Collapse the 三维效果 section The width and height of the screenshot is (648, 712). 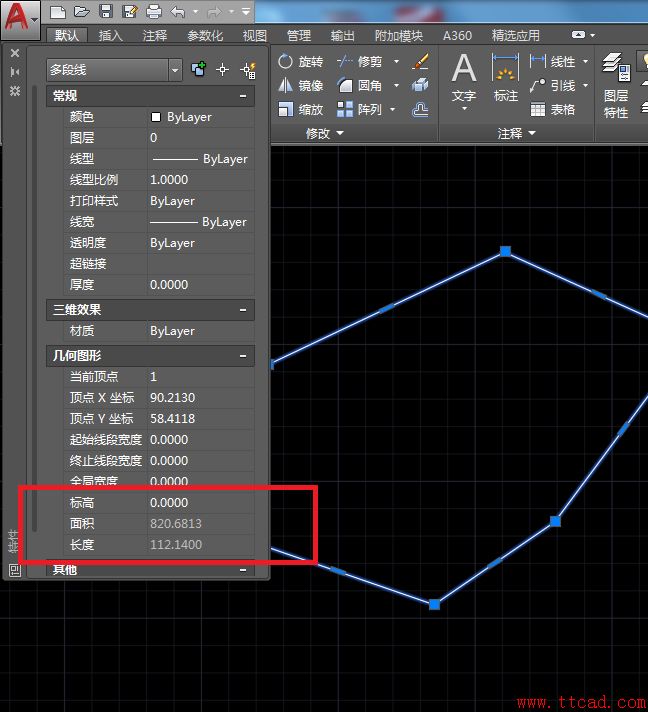243,310
